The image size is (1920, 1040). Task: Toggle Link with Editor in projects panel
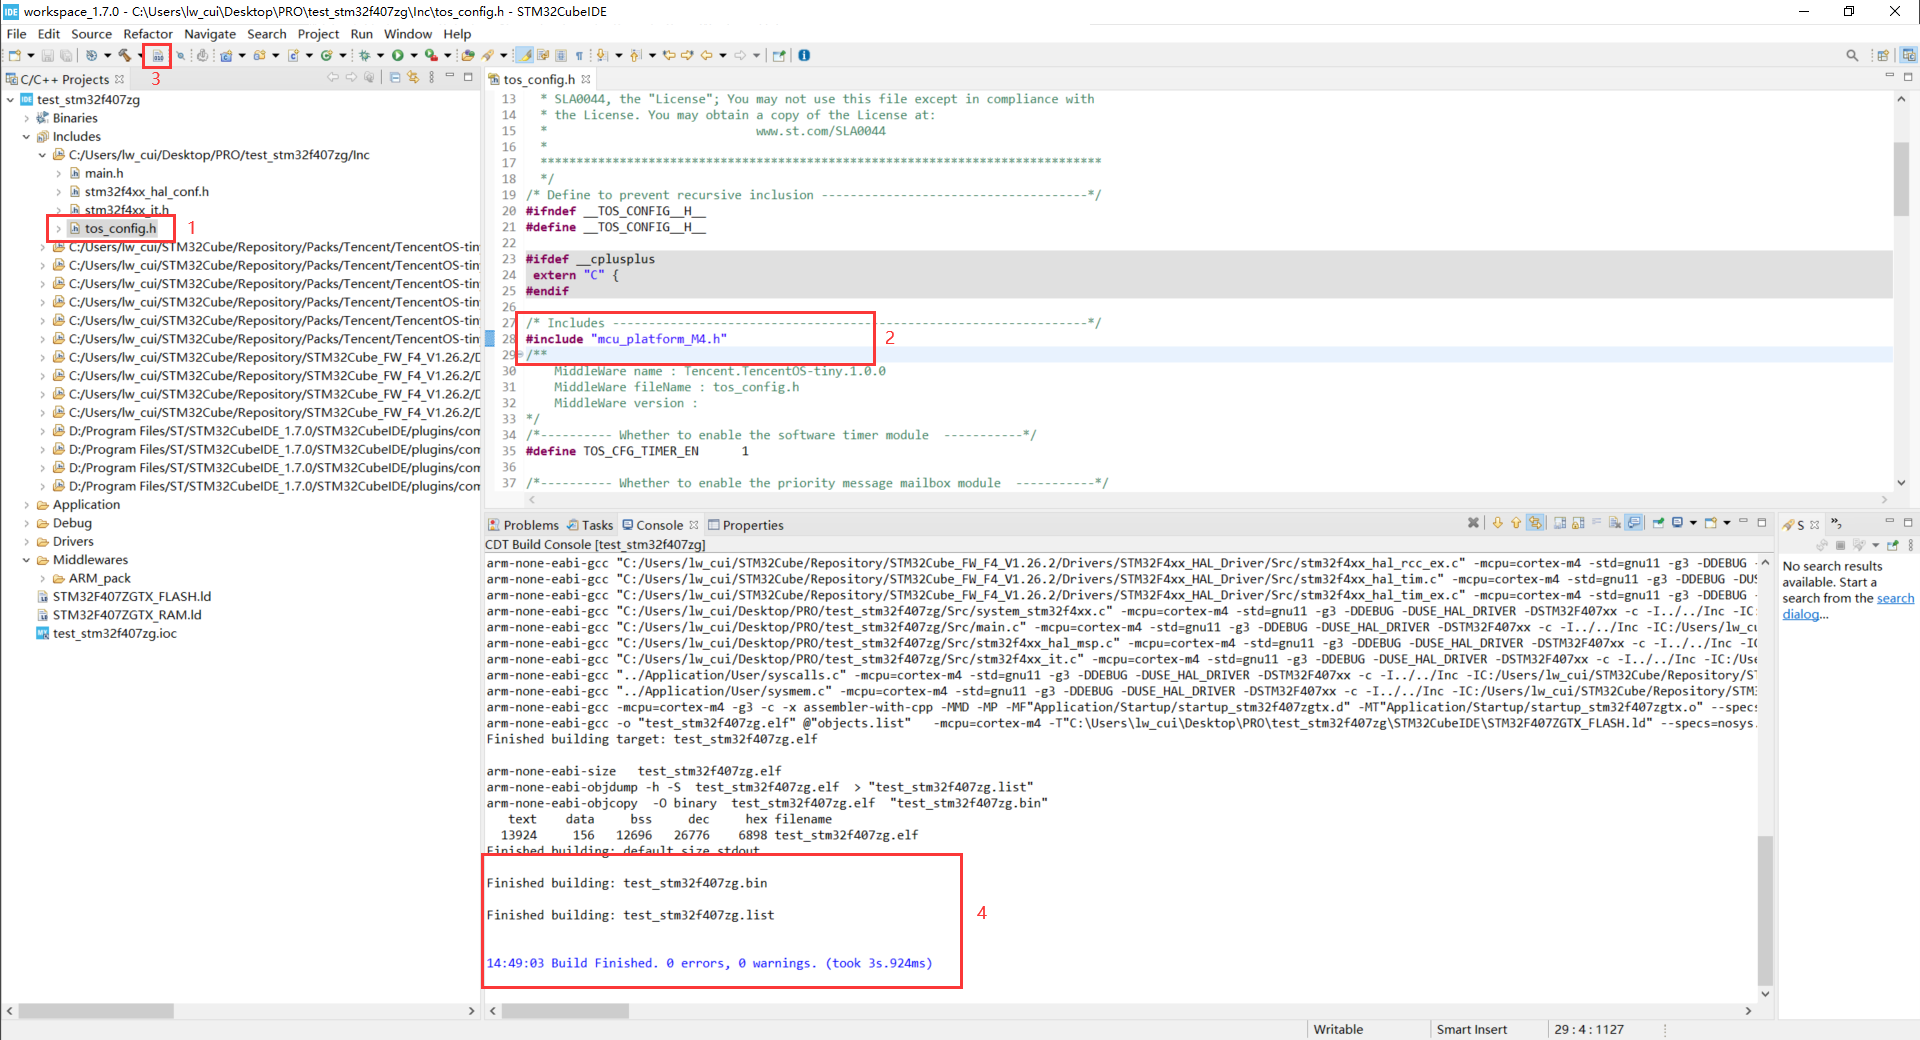[x=412, y=77]
